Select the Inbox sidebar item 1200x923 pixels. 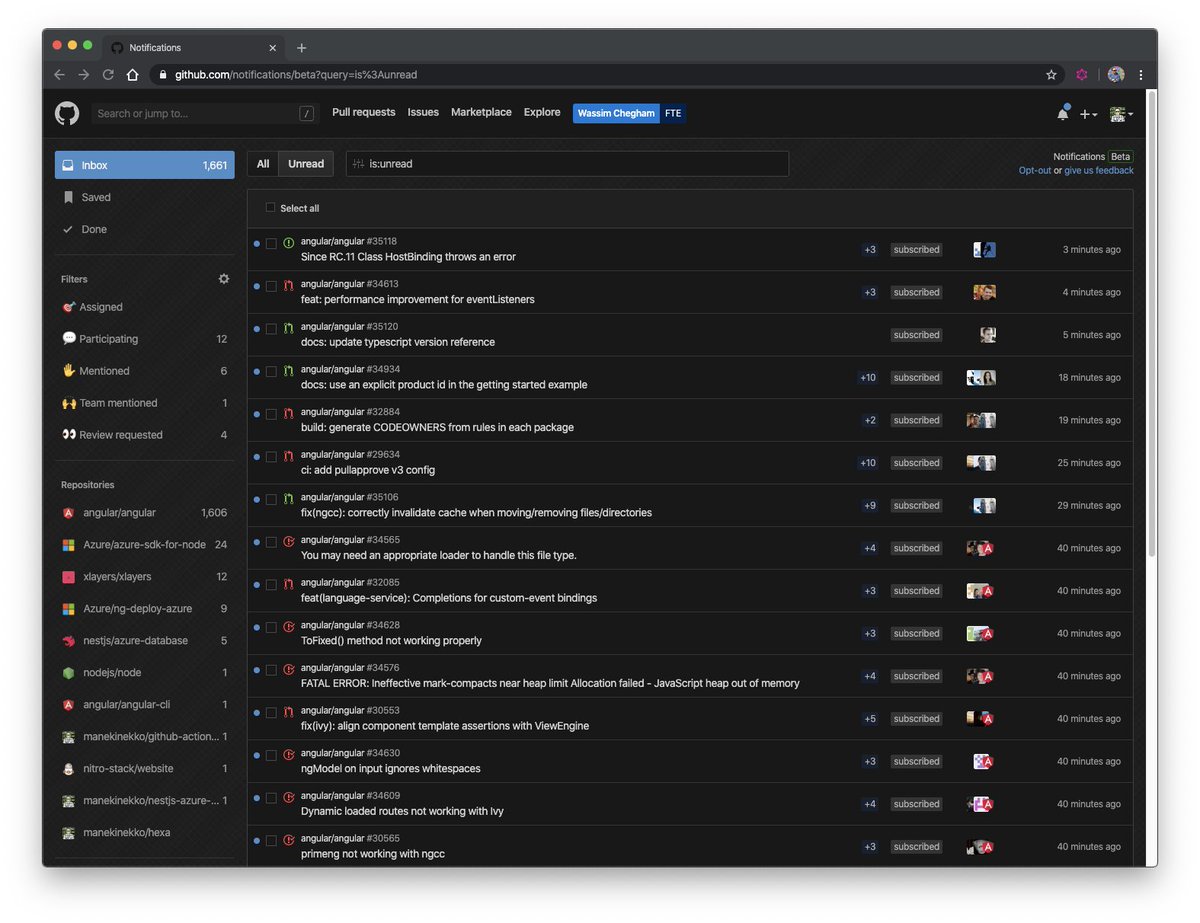click(145, 165)
